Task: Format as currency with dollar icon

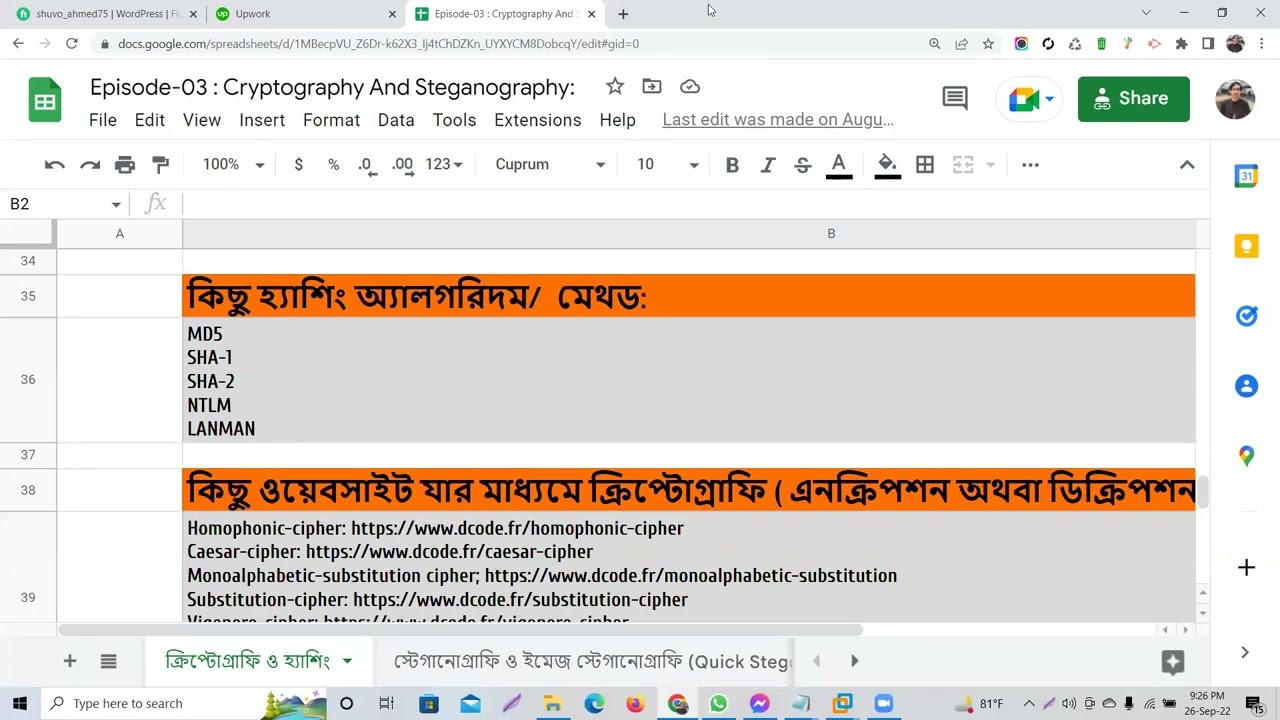Action: click(298, 165)
